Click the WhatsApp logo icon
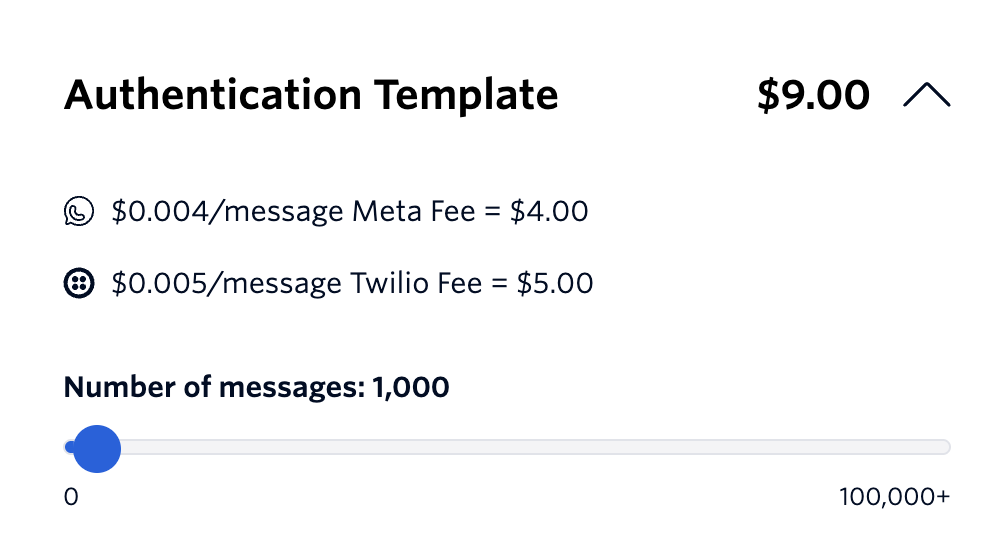The width and height of the screenshot is (1006, 548). 78,212
